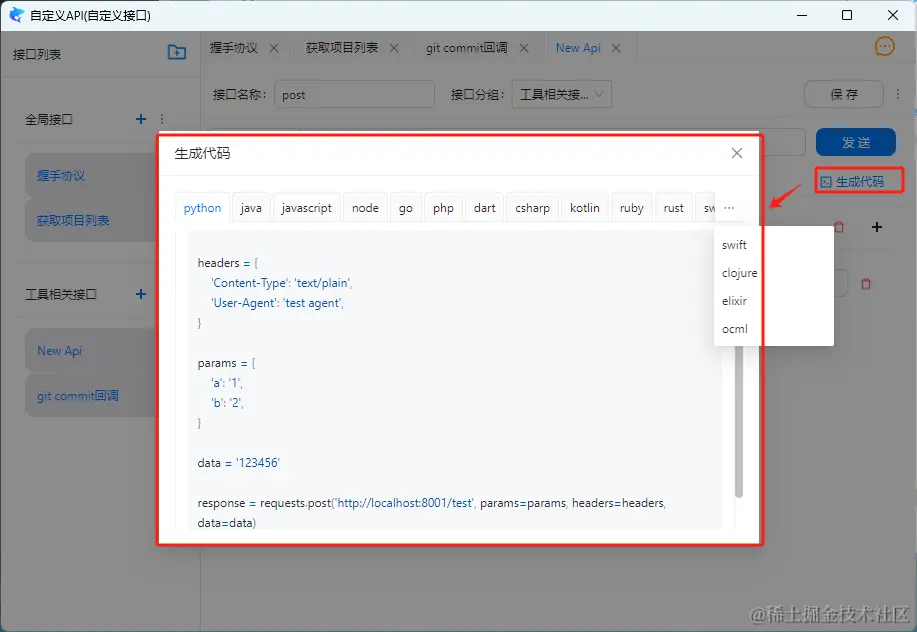Choose elixir from overflow menu
The height and width of the screenshot is (632, 917).
pos(774,301)
